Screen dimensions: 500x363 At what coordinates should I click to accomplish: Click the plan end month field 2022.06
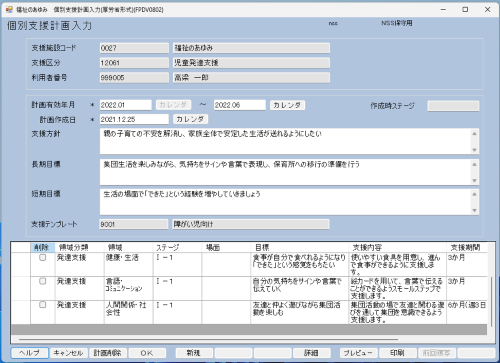(240, 105)
